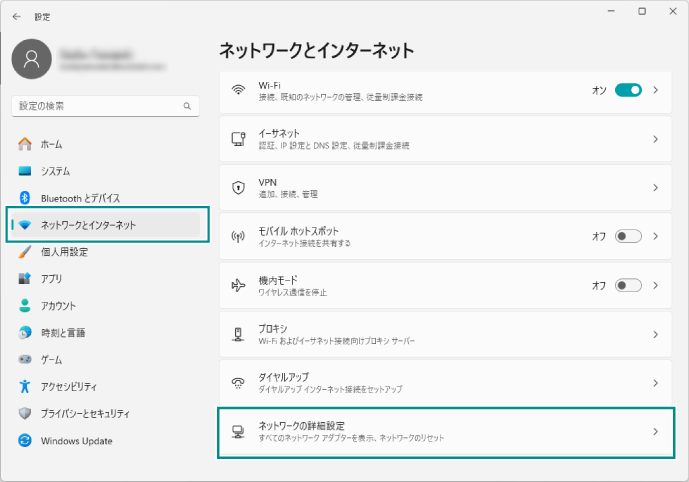Enable the モバイル ホットスポット toggle
The width and height of the screenshot is (689, 482).
pos(628,237)
